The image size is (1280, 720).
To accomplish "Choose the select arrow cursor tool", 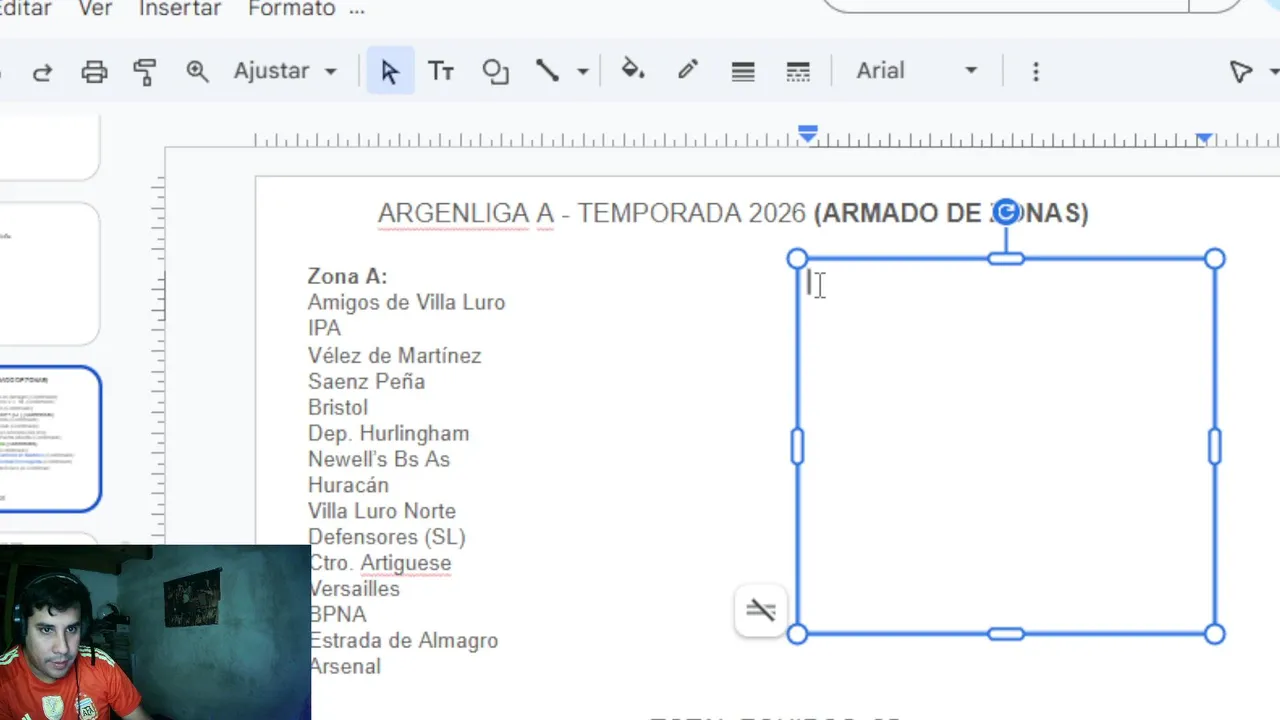I will pos(390,71).
